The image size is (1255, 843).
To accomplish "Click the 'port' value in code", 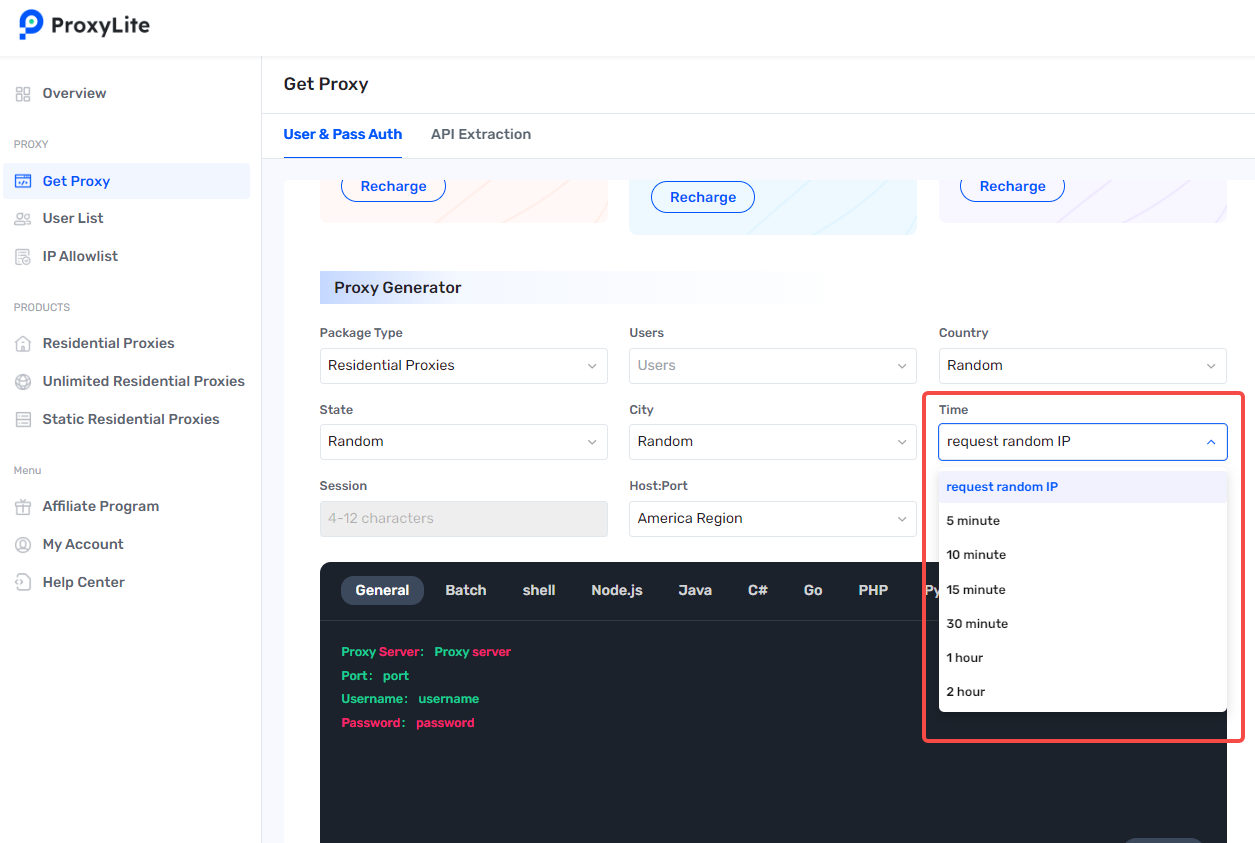I will pyautogui.click(x=396, y=676).
